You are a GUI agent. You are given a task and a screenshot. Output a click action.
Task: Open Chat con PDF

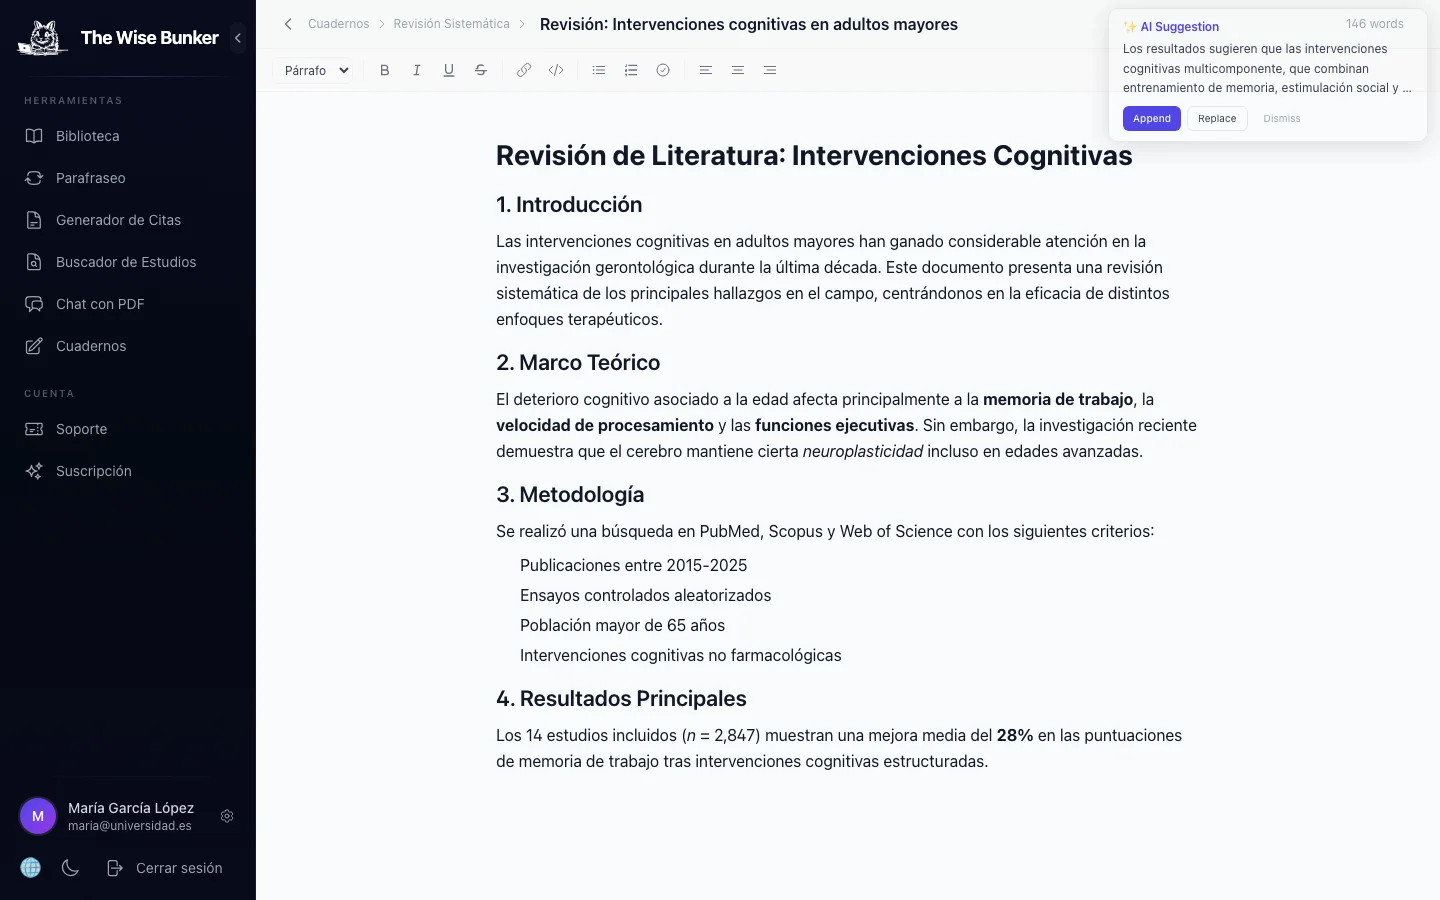coord(100,304)
